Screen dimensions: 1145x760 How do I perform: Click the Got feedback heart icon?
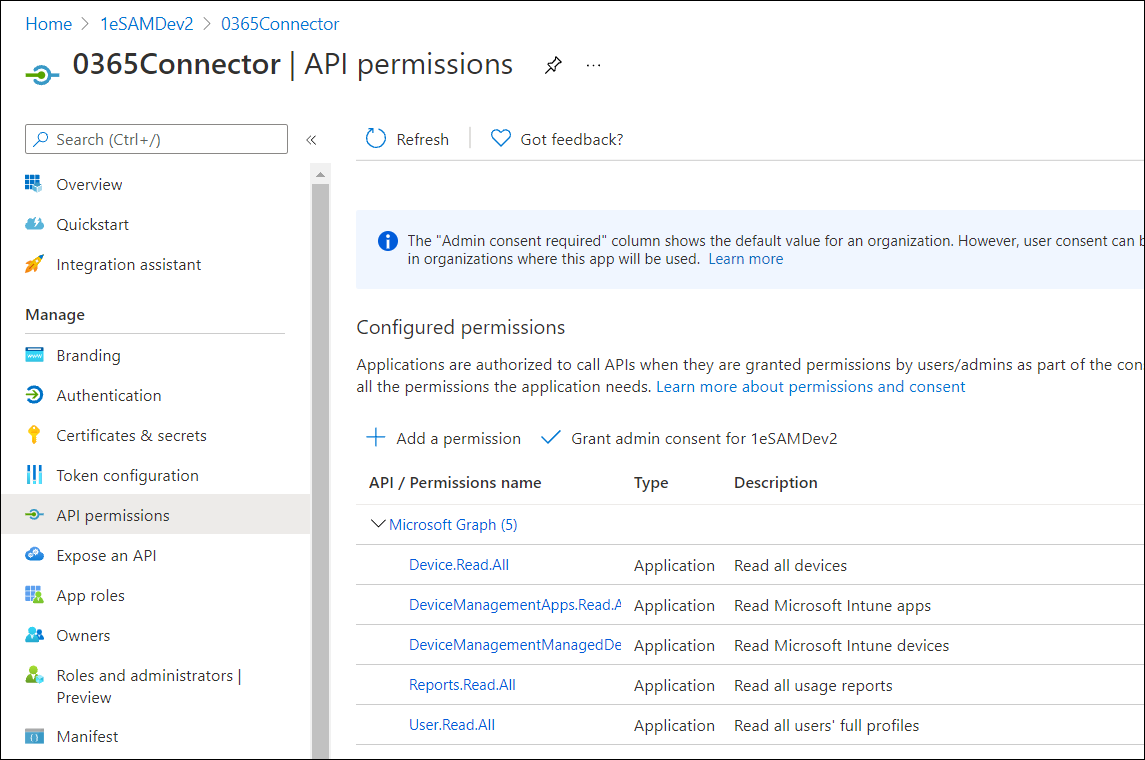pyautogui.click(x=501, y=139)
